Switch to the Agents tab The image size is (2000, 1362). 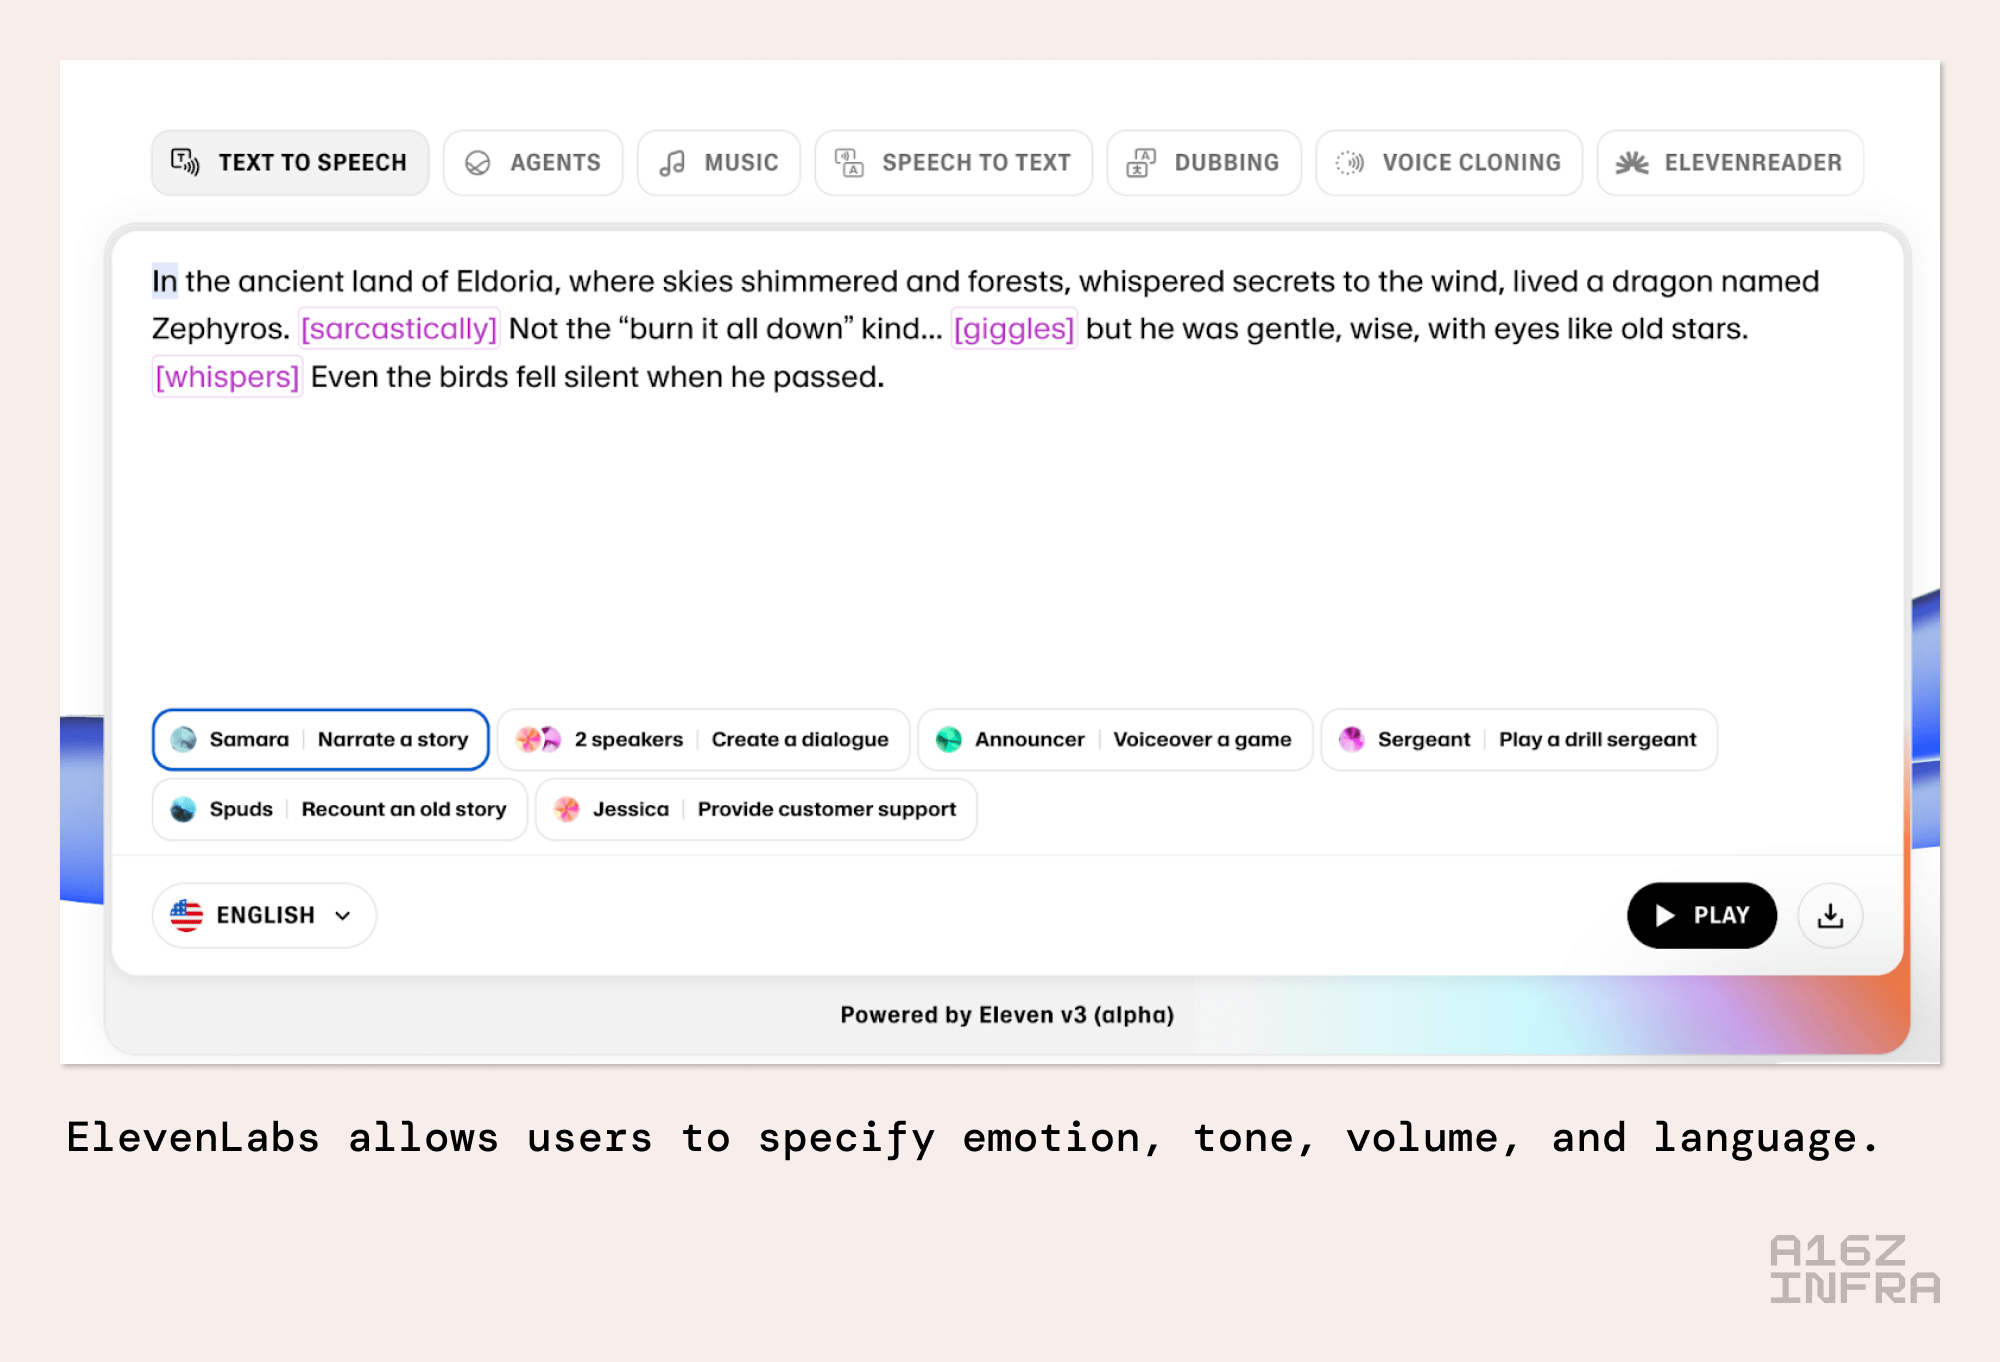pyautogui.click(x=533, y=163)
